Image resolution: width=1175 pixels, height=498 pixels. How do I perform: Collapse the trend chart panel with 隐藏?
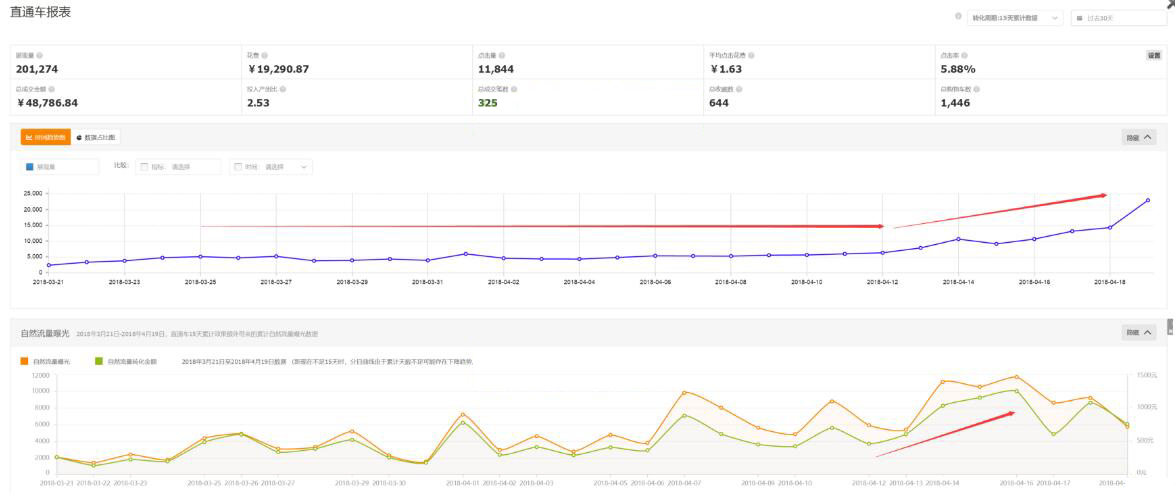tap(1139, 138)
